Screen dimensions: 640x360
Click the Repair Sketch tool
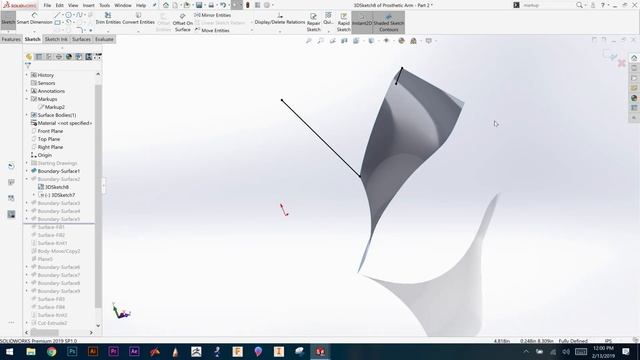pos(313,22)
